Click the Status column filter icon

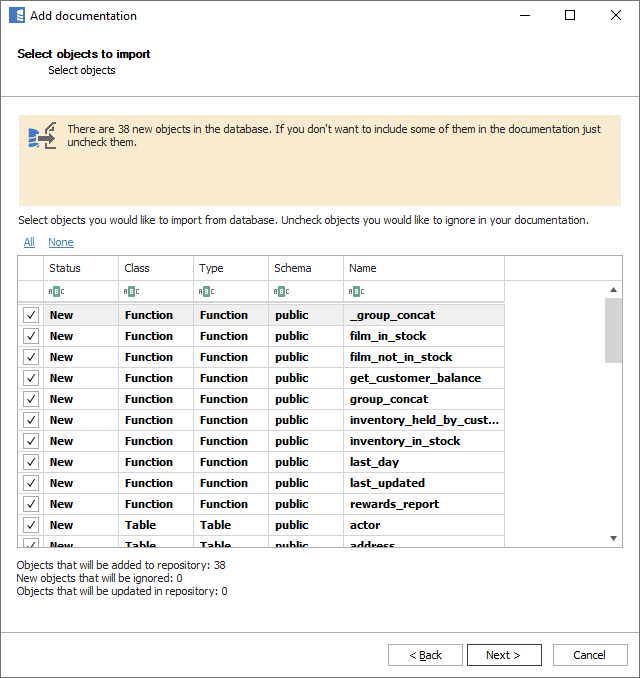pyautogui.click(x=56, y=292)
